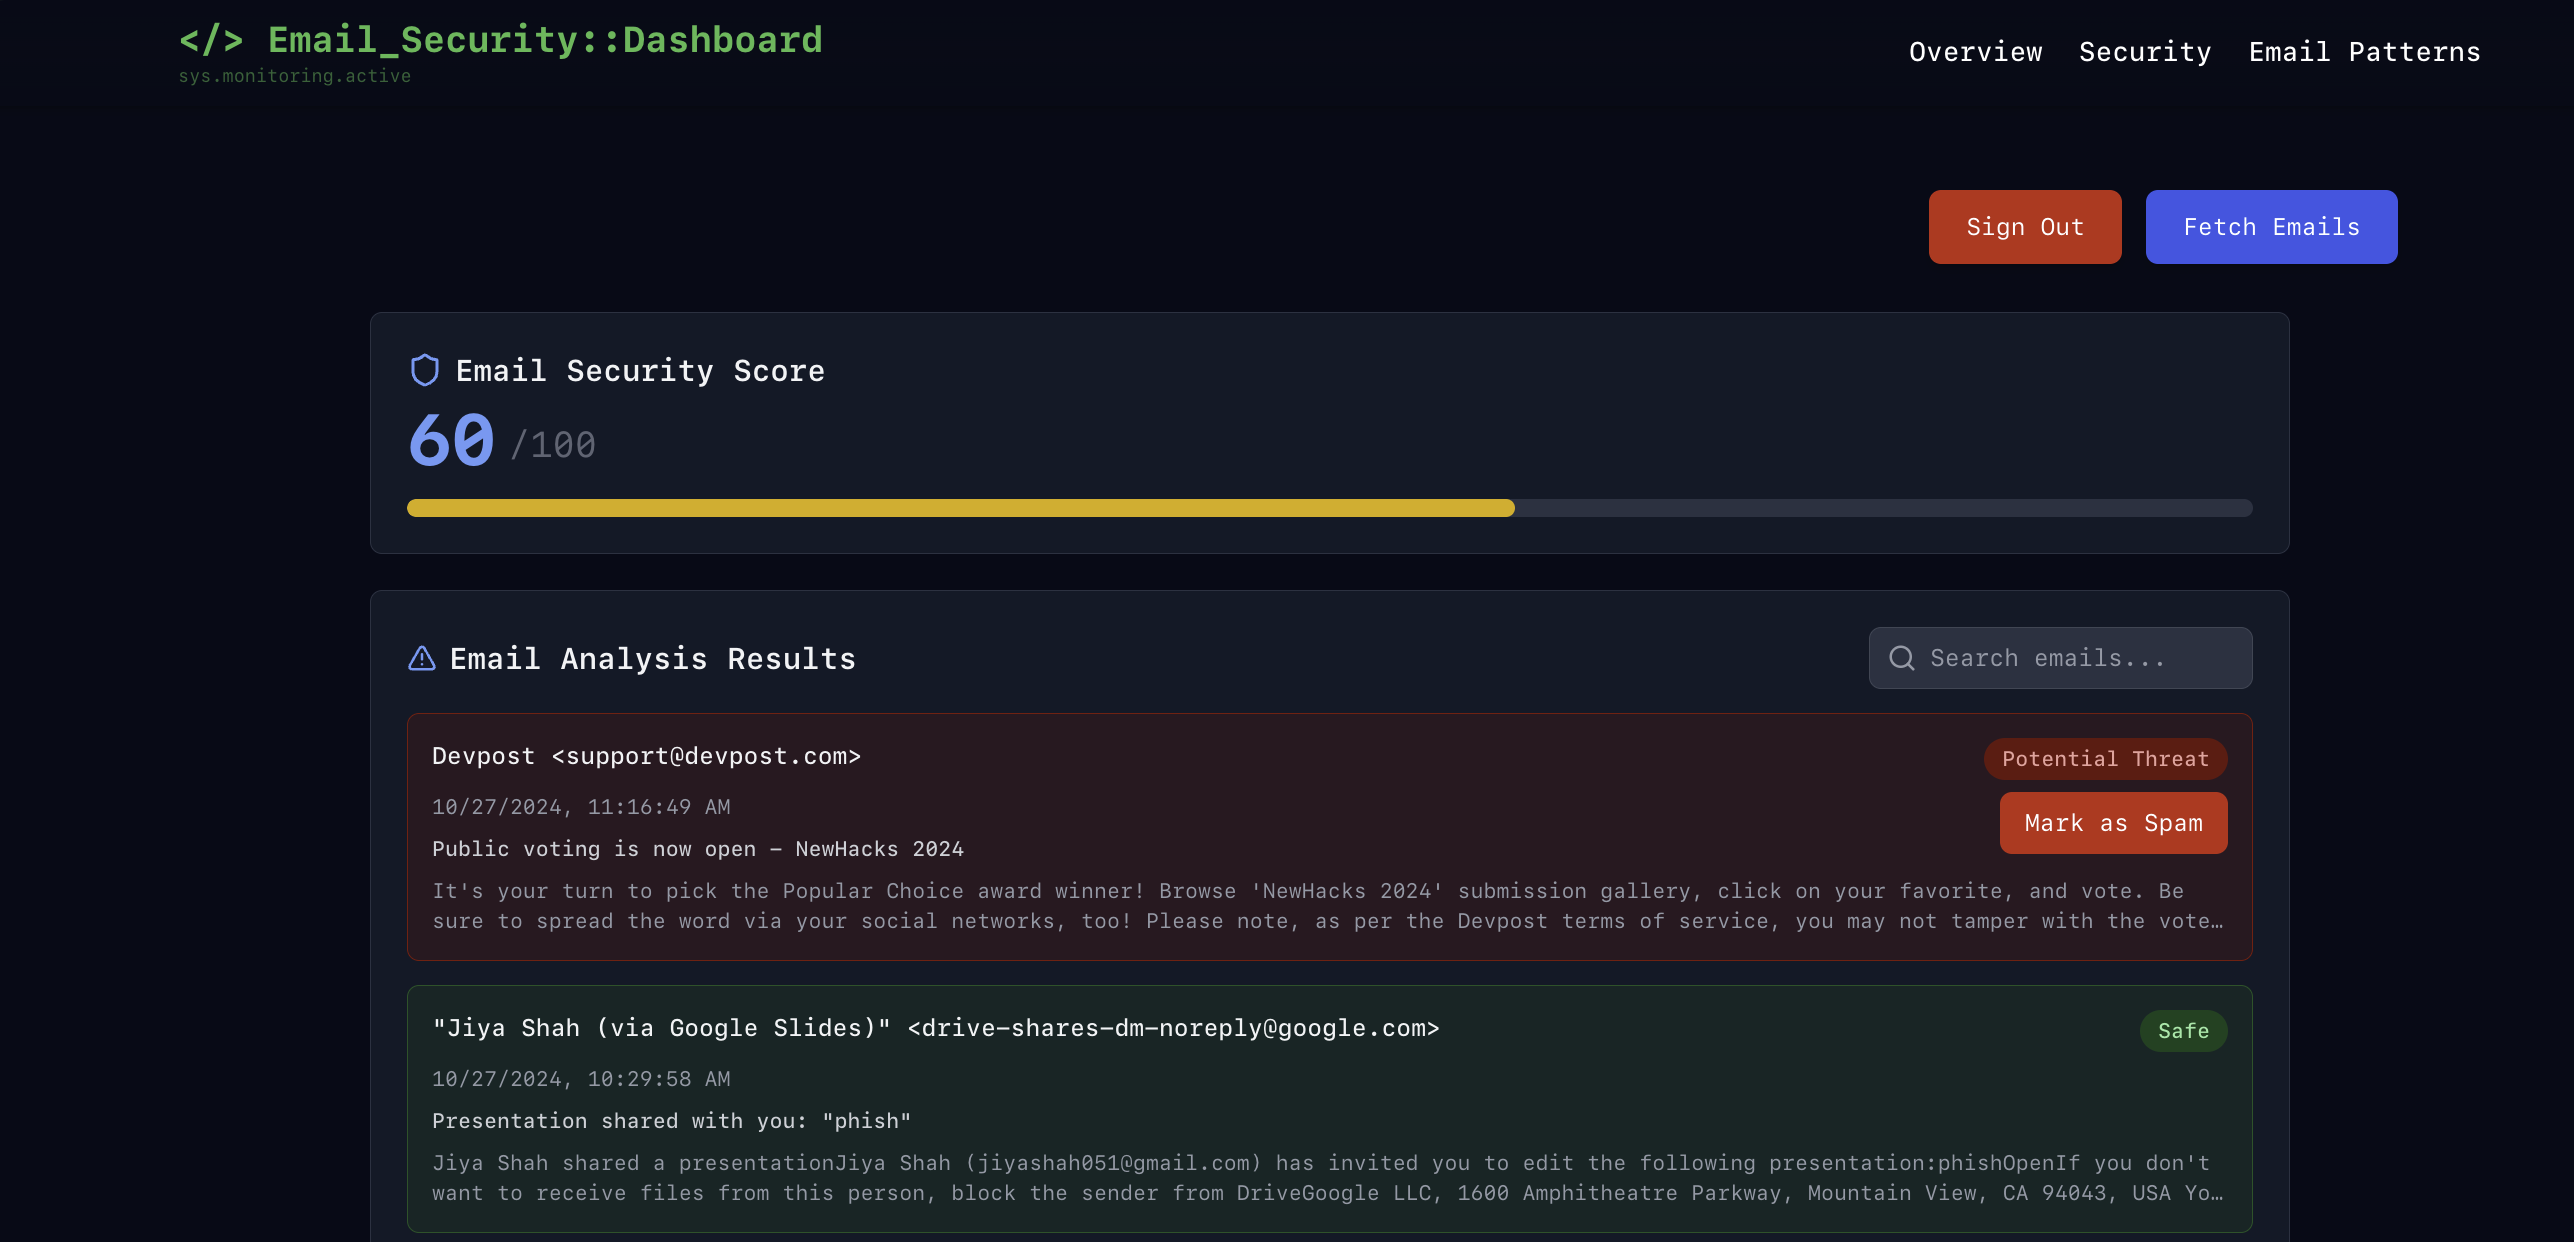Open the Jiya Shah Google Slides email
This screenshot has width=2574, height=1242.
coord(935,1028)
